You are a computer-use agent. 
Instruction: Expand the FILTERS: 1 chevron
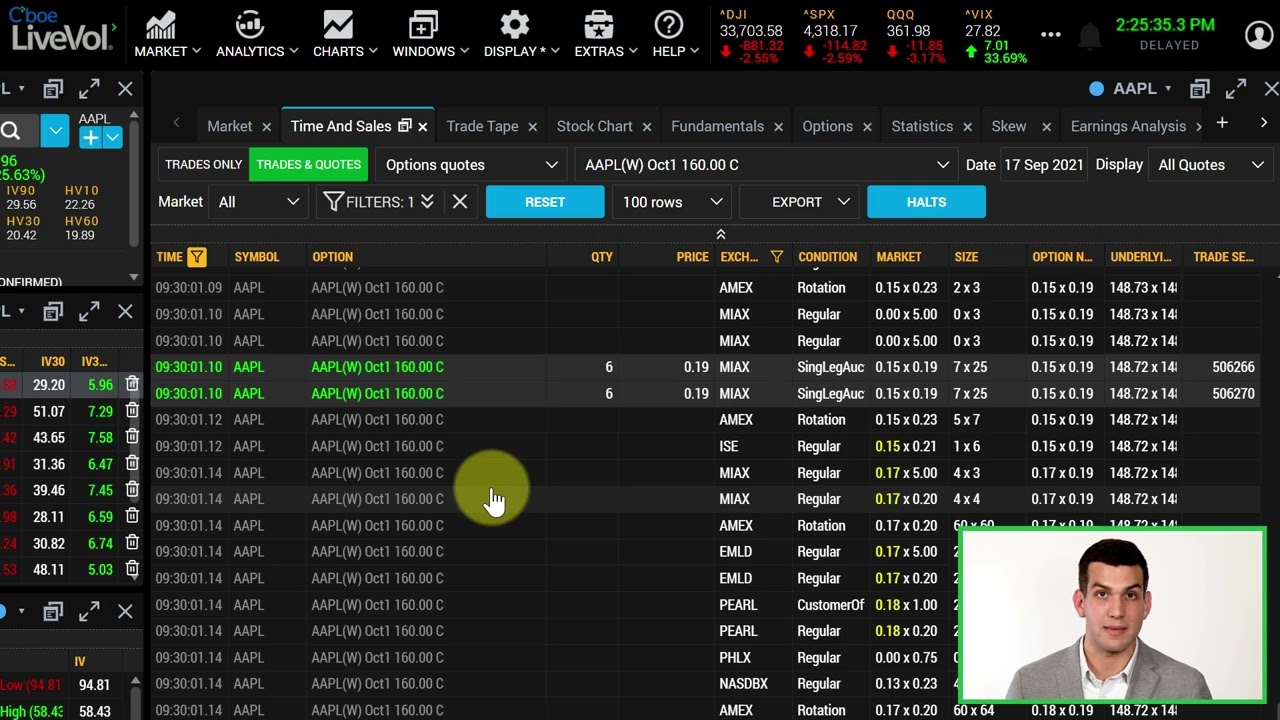(x=427, y=202)
